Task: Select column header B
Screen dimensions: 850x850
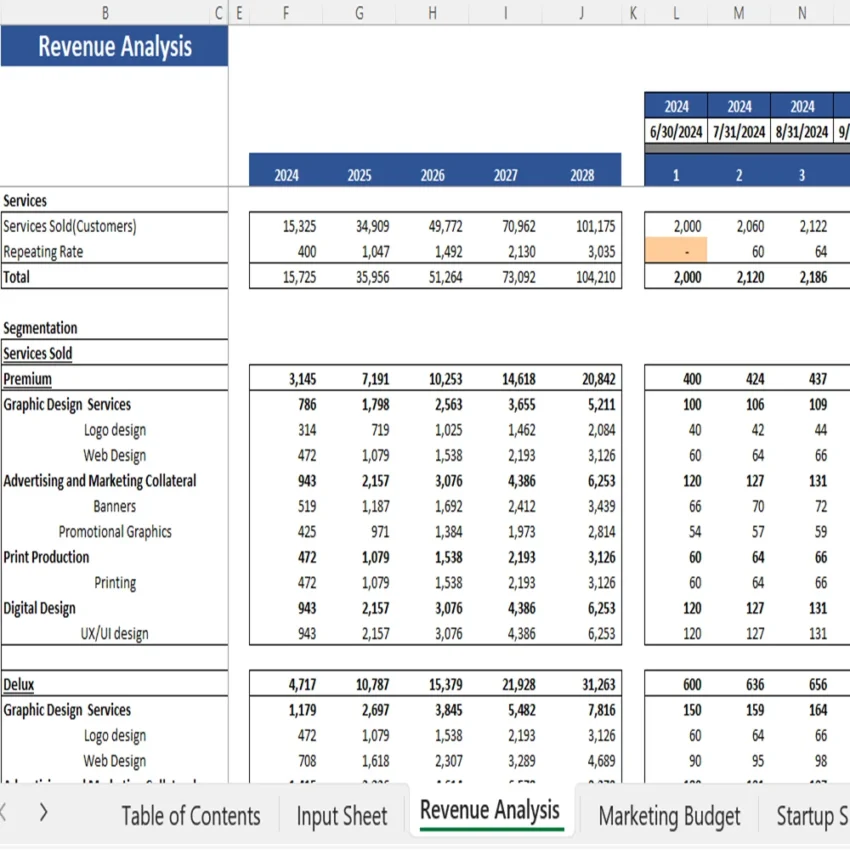Action: 104,13
